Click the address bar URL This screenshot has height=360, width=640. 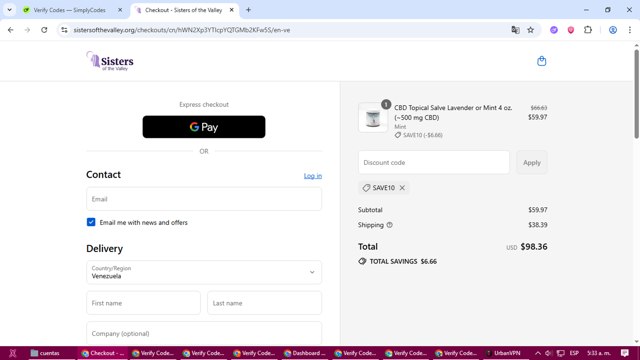182,30
